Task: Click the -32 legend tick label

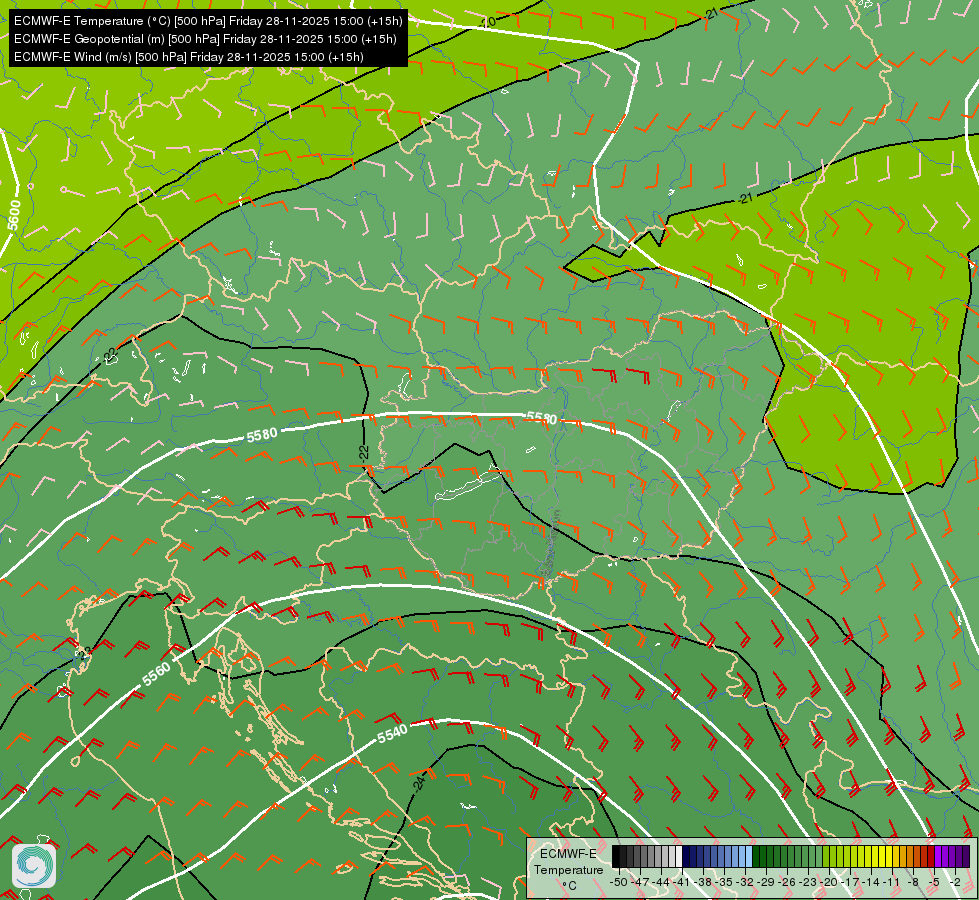Action: [745, 882]
